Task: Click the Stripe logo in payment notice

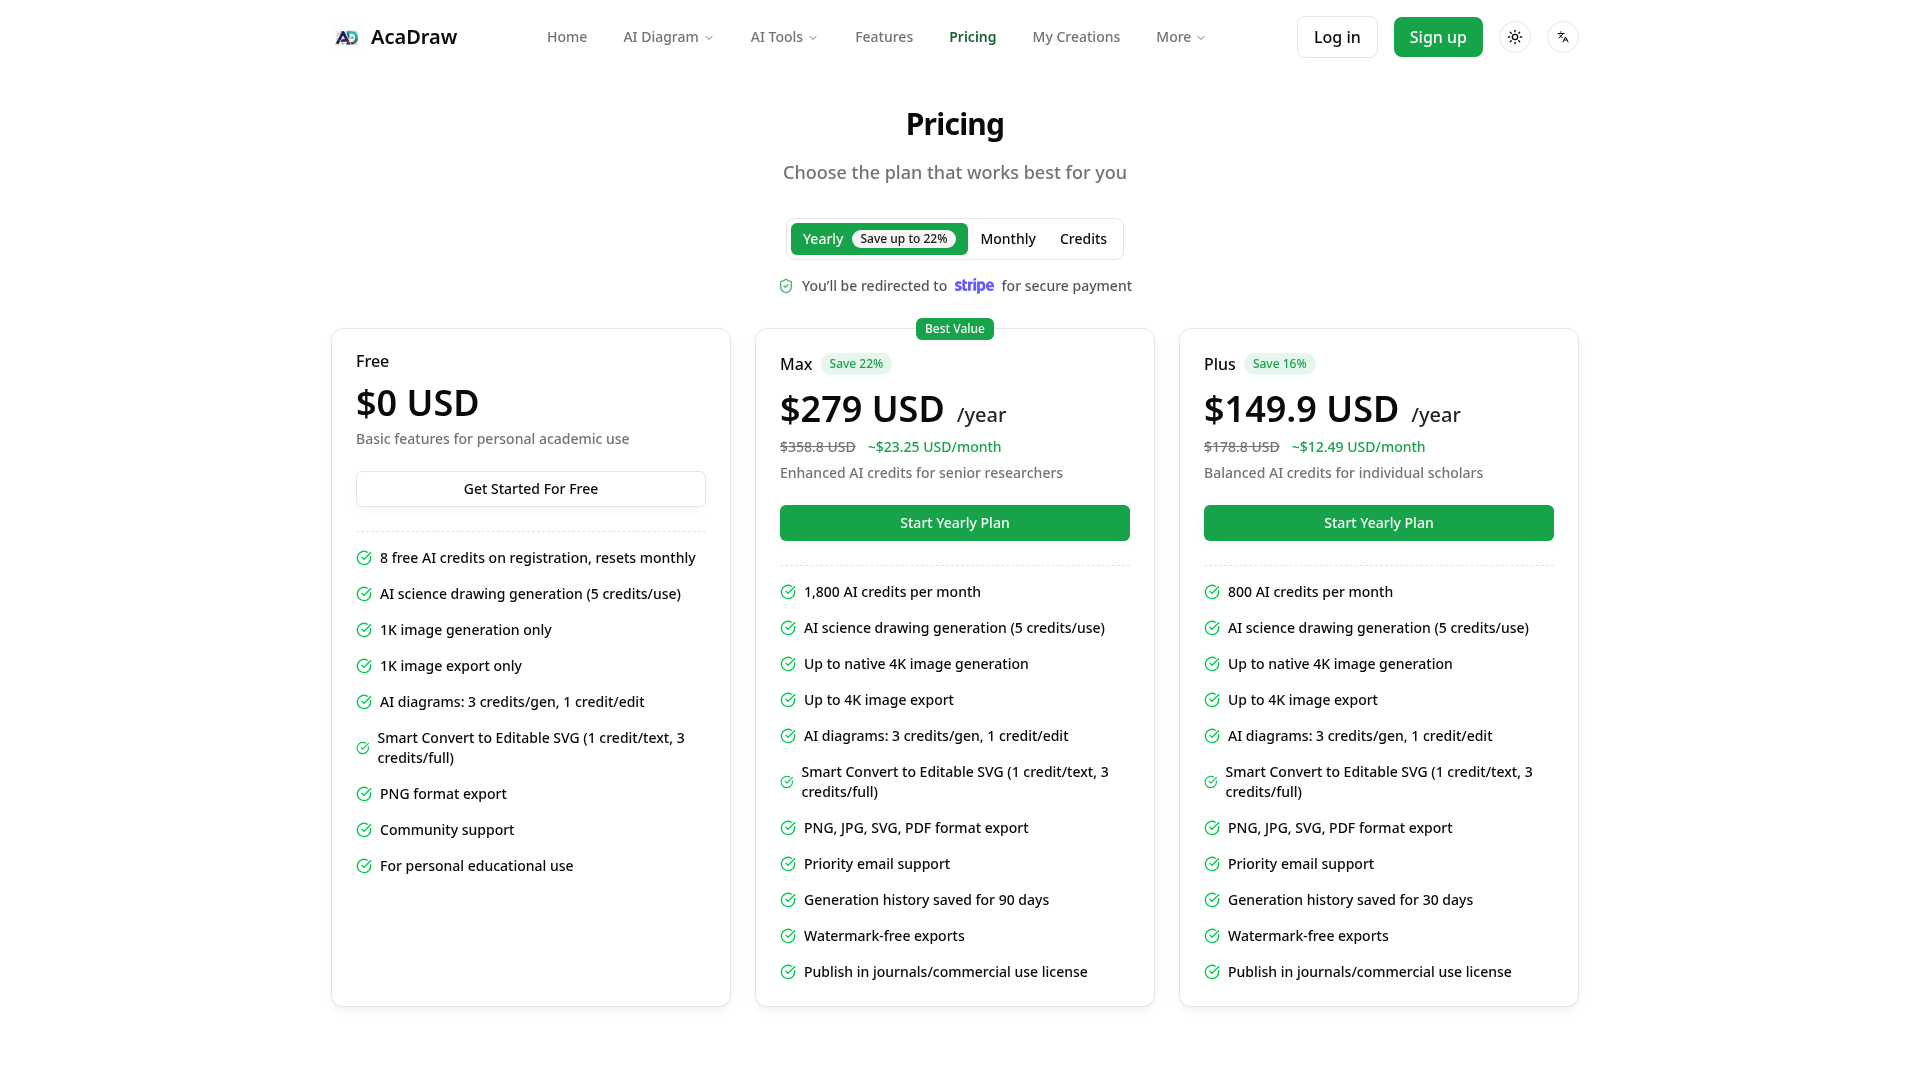Action: 974,286
